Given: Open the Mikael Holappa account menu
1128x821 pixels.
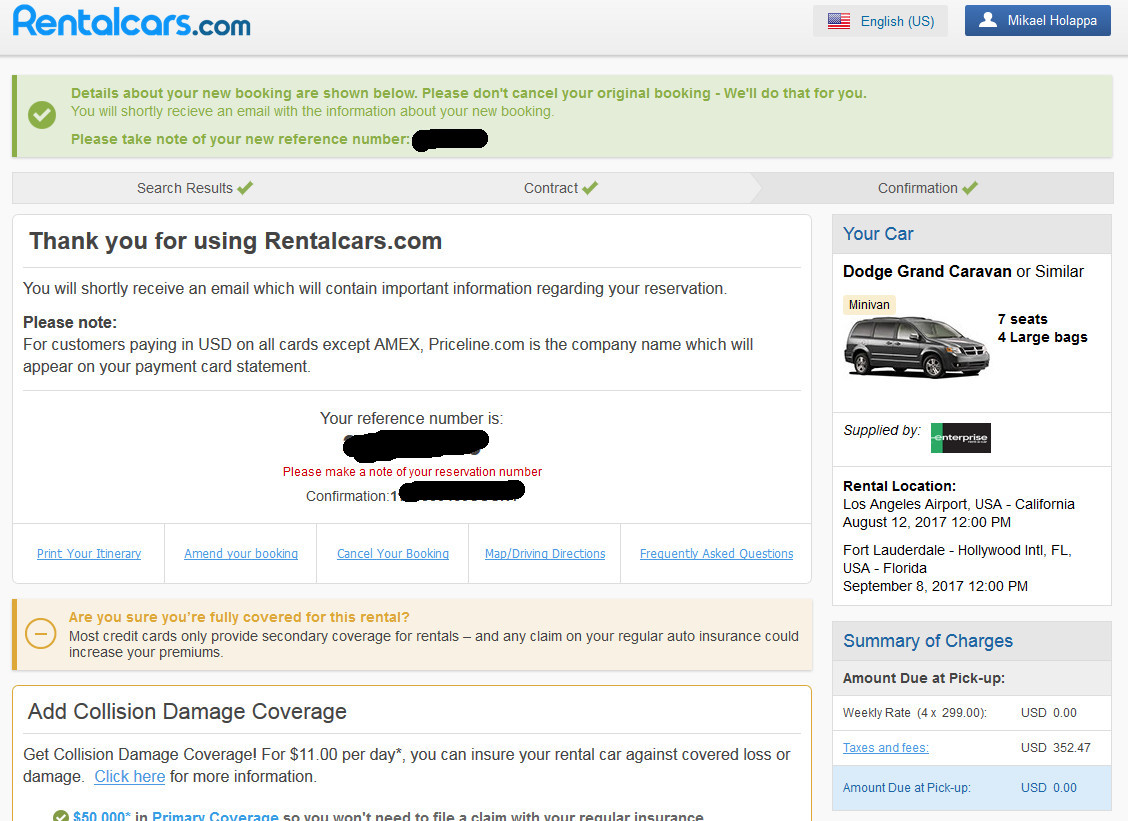Looking at the screenshot, I should tap(1037, 21).
